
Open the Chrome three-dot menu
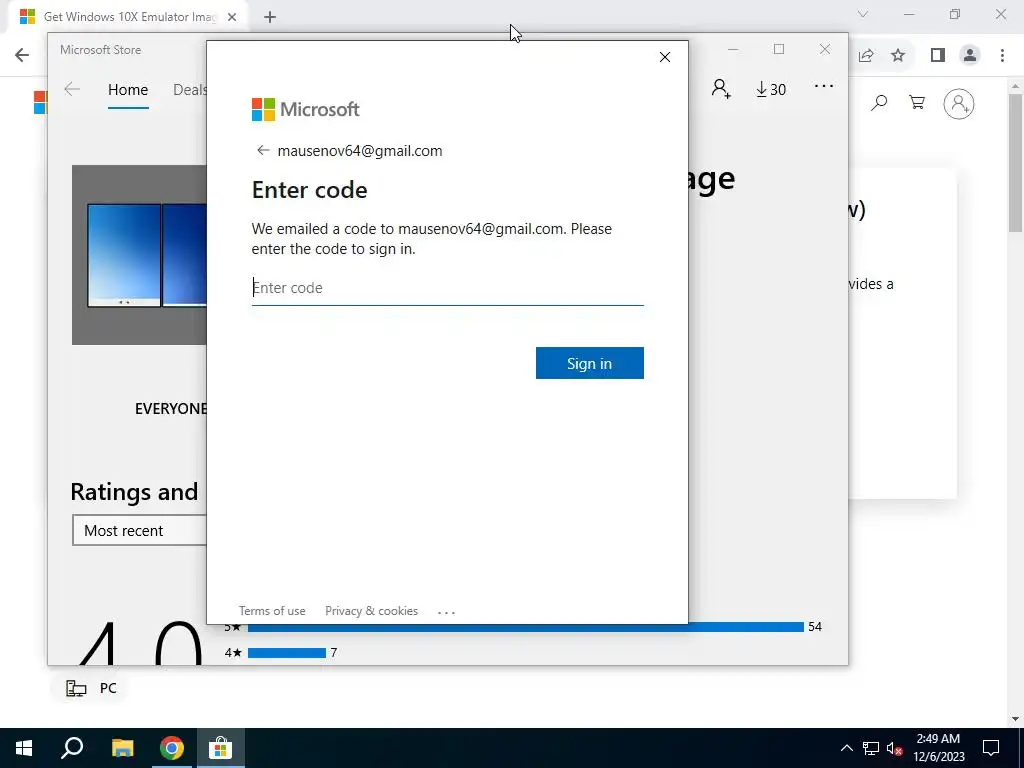[1002, 56]
